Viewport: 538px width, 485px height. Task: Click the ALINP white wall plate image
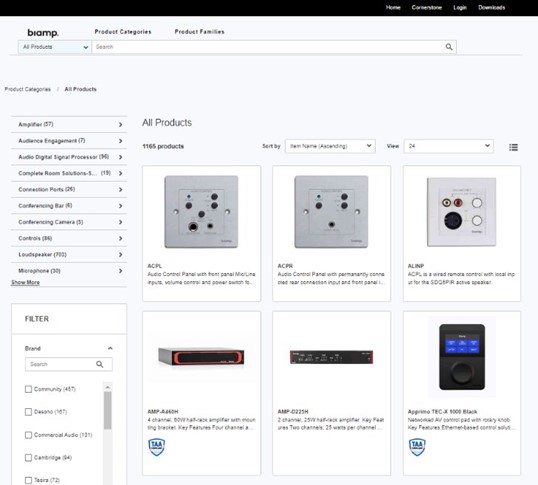tap(461, 212)
